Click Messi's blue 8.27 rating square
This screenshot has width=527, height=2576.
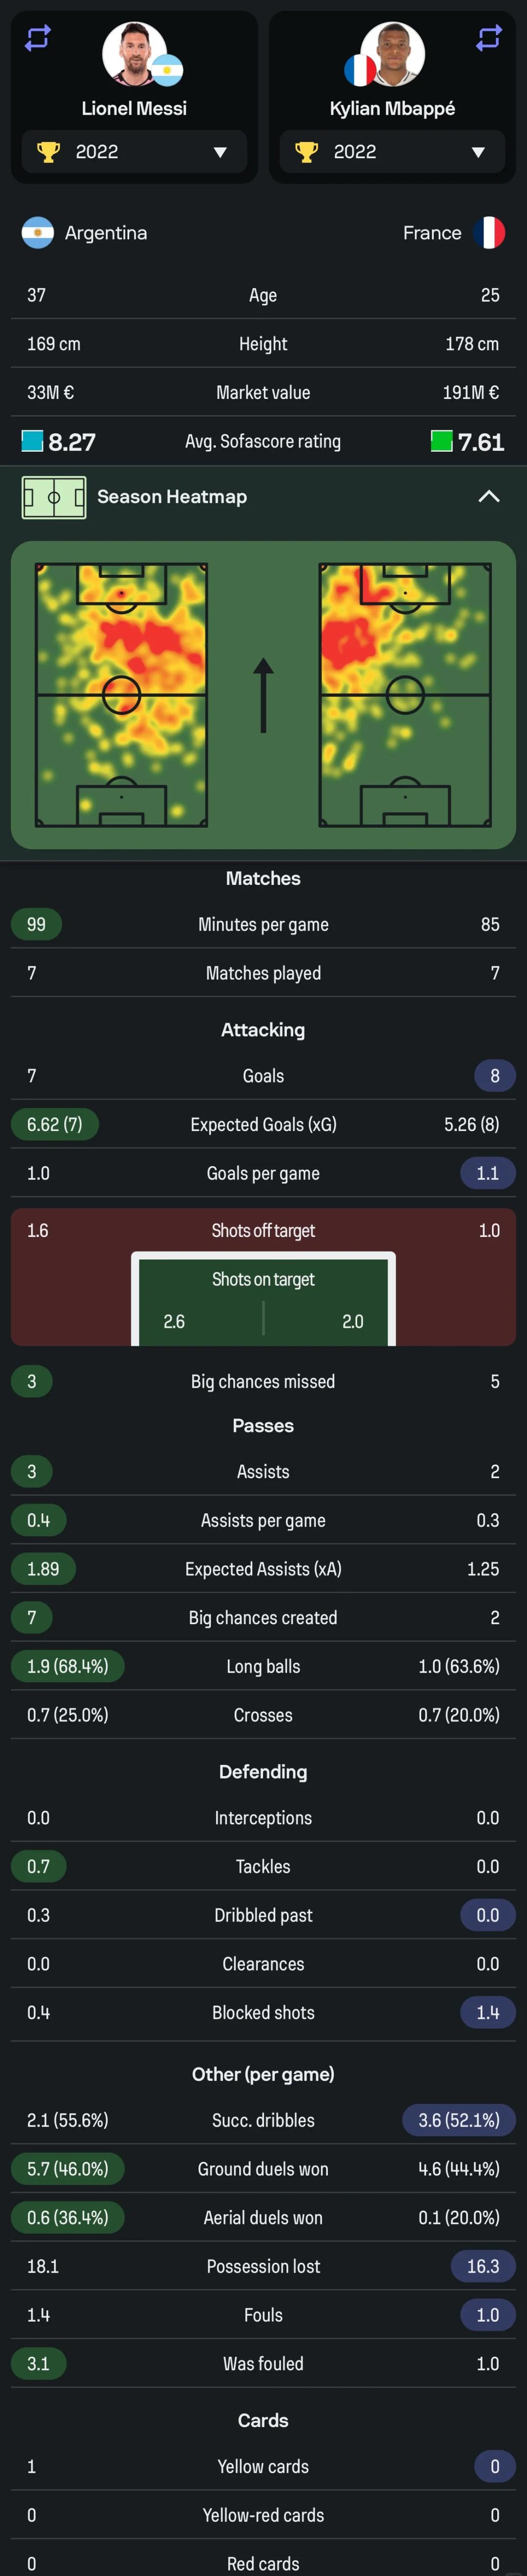click(32, 441)
